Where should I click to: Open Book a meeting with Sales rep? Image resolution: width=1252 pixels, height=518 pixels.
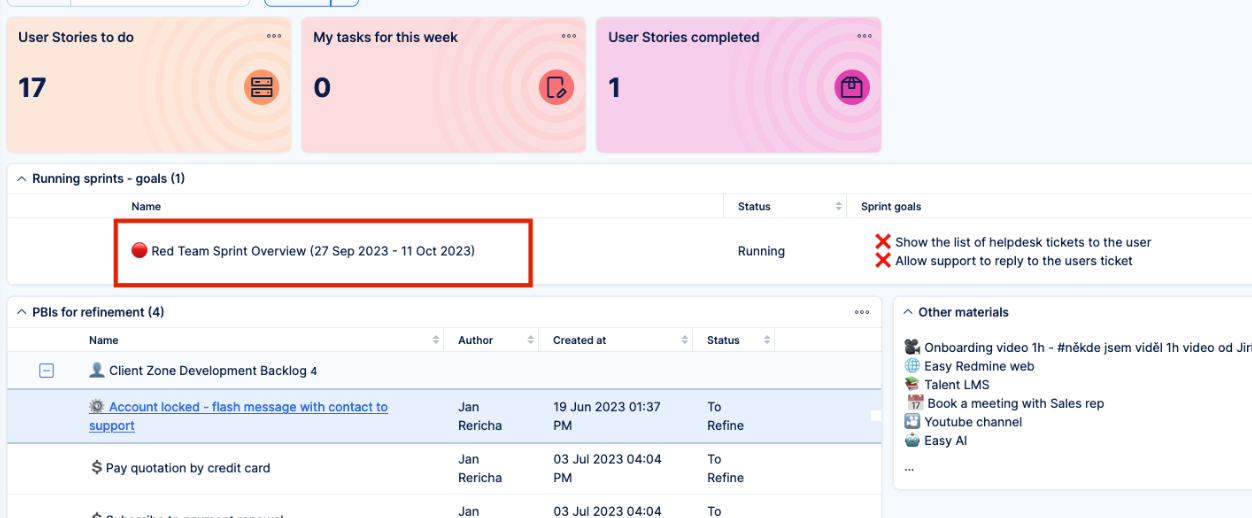pos(1015,403)
